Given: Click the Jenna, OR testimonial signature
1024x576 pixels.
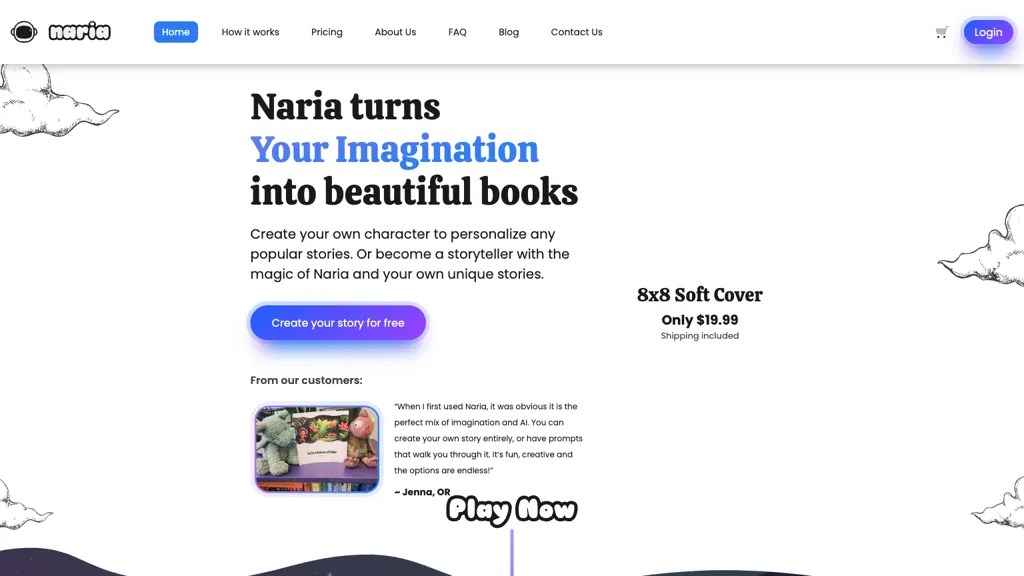Looking at the screenshot, I should pyautogui.click(x=423, y=492).
